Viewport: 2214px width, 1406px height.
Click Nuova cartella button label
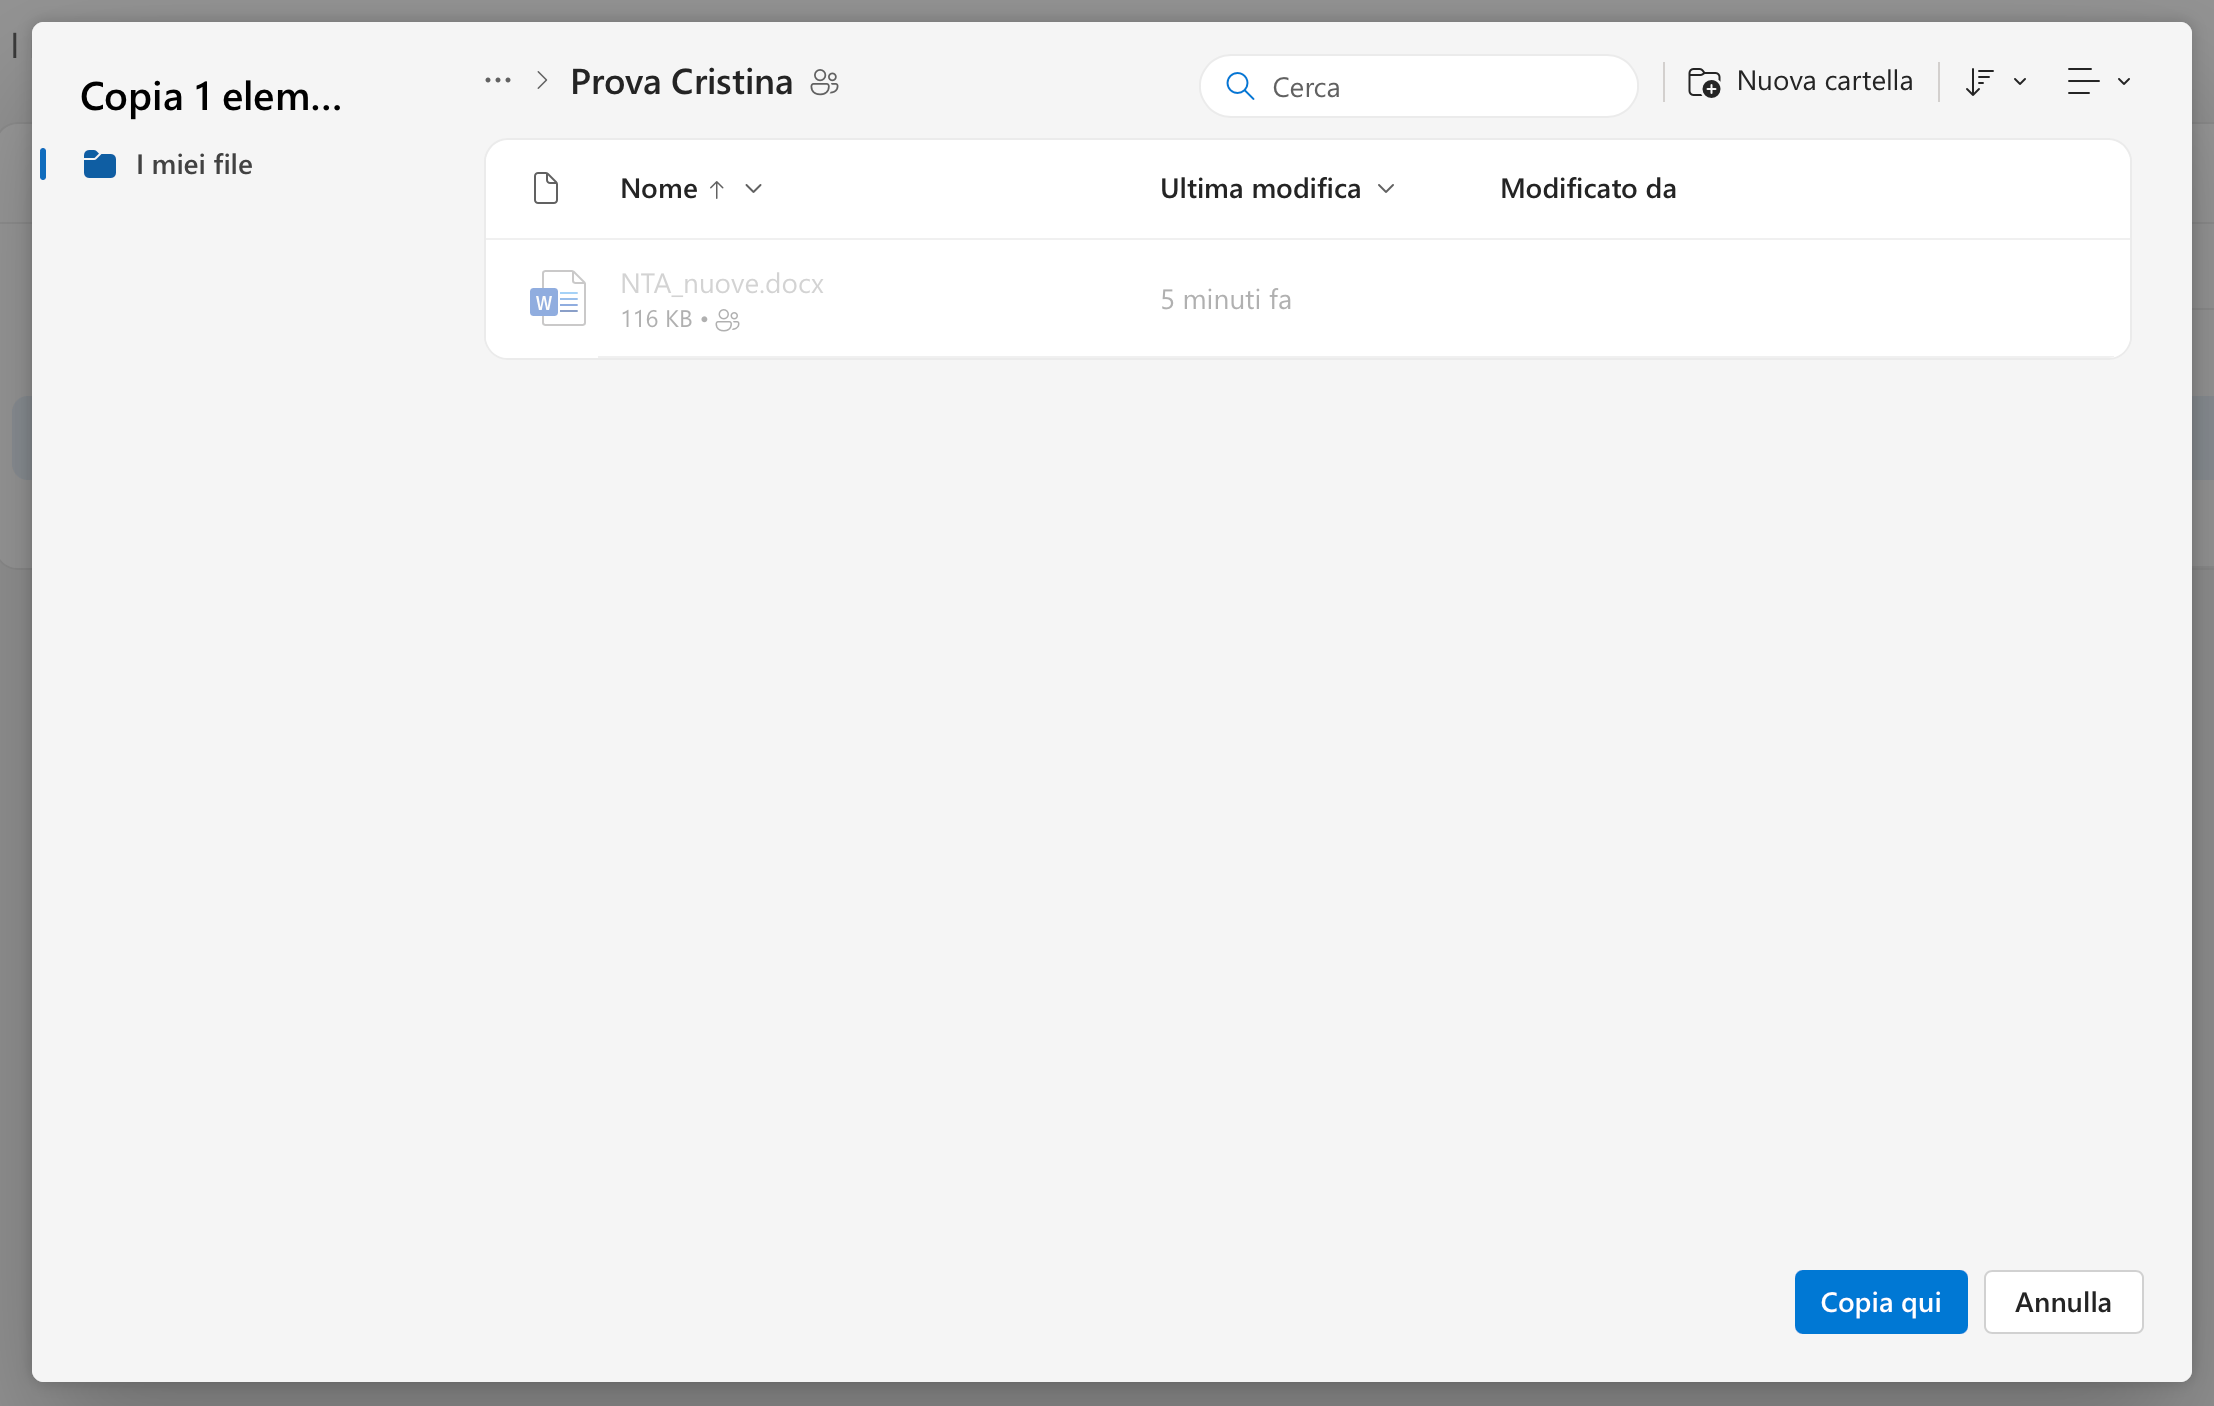pos(1824,81)
